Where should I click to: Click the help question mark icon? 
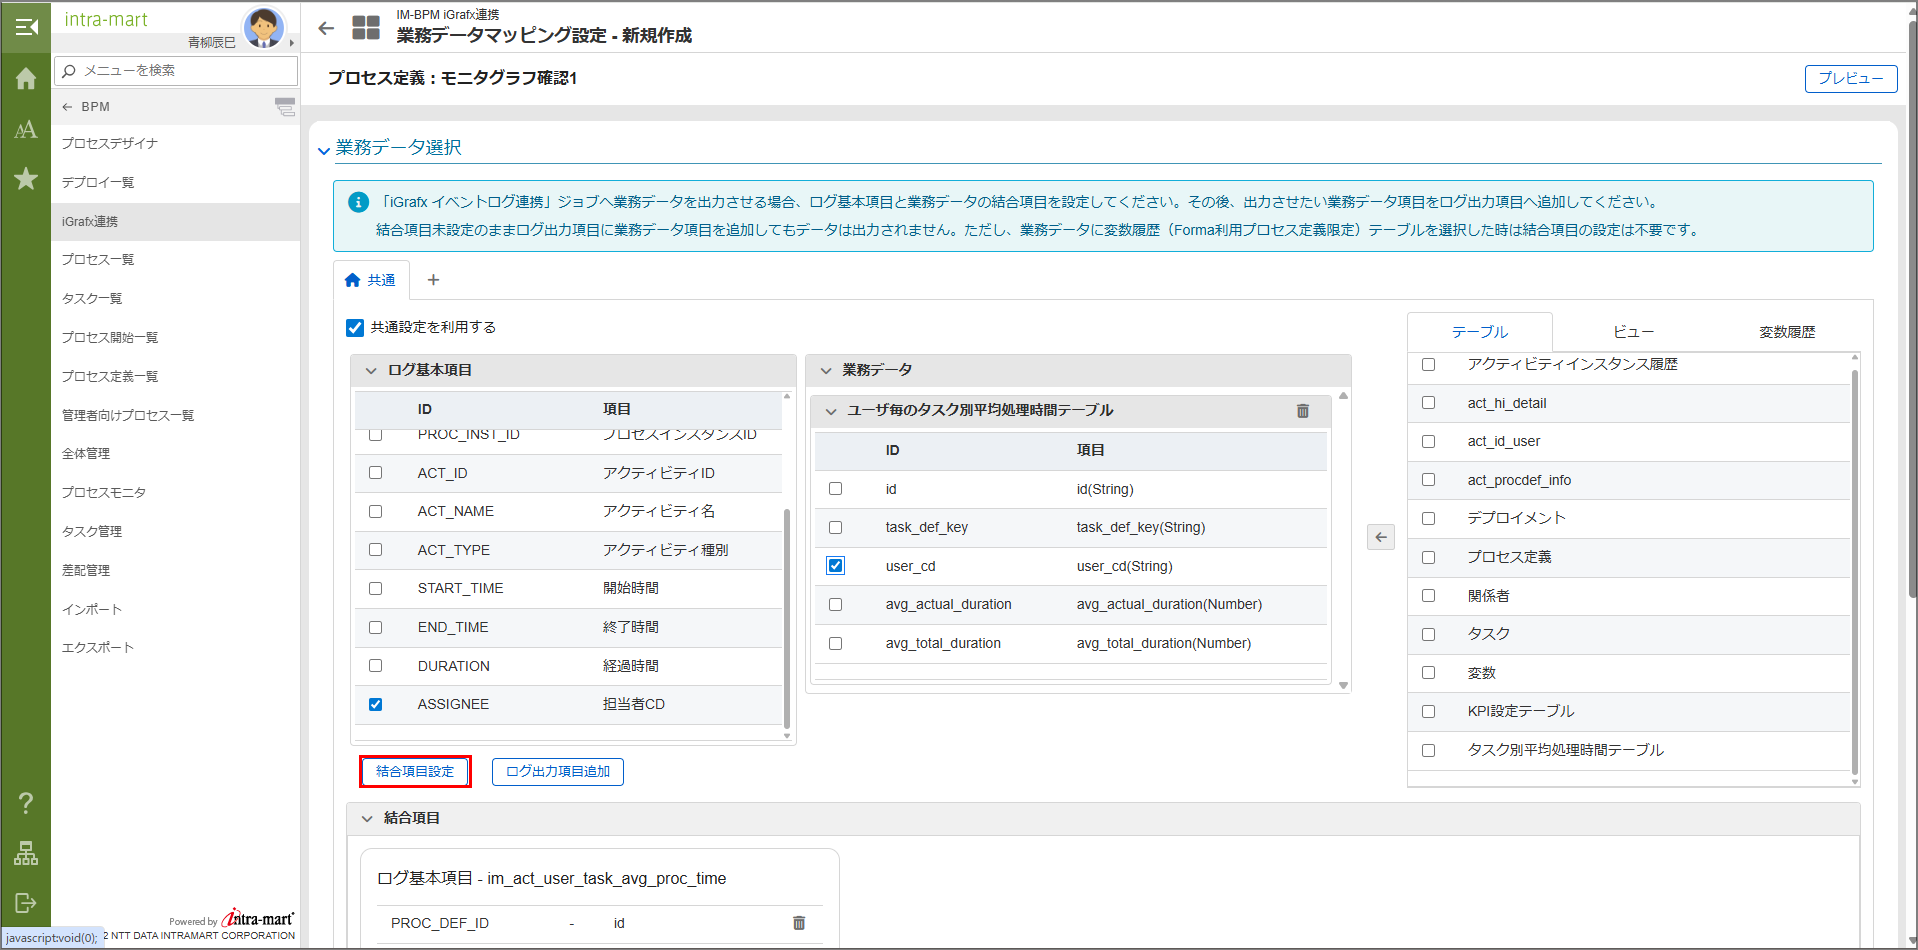coord(26,803)
